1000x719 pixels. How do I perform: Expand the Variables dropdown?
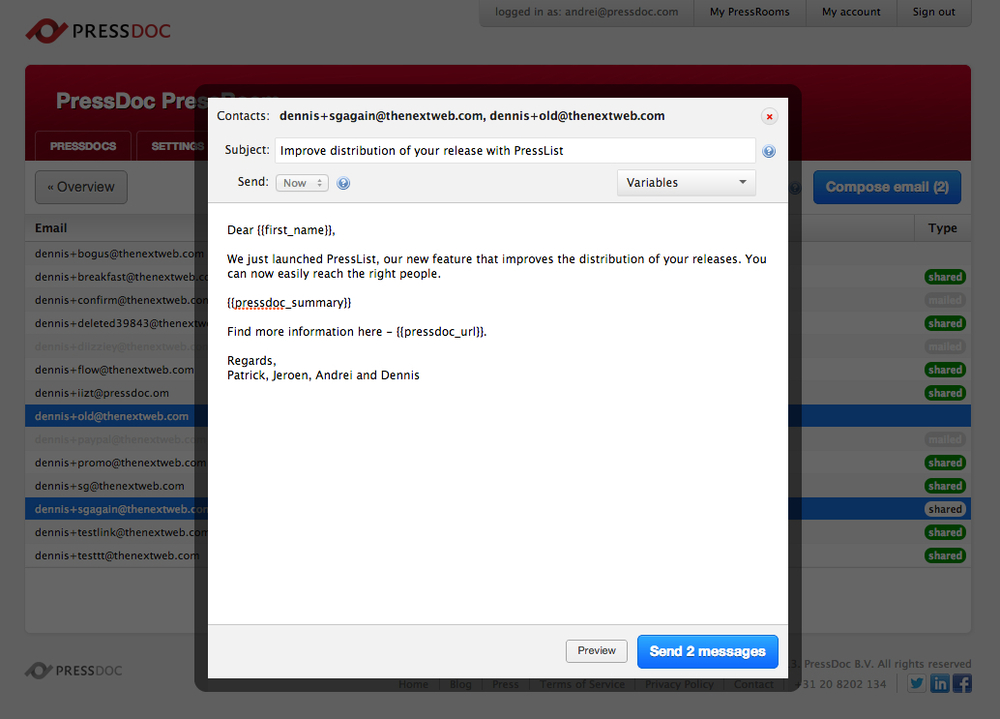click(x=686, y=183)
